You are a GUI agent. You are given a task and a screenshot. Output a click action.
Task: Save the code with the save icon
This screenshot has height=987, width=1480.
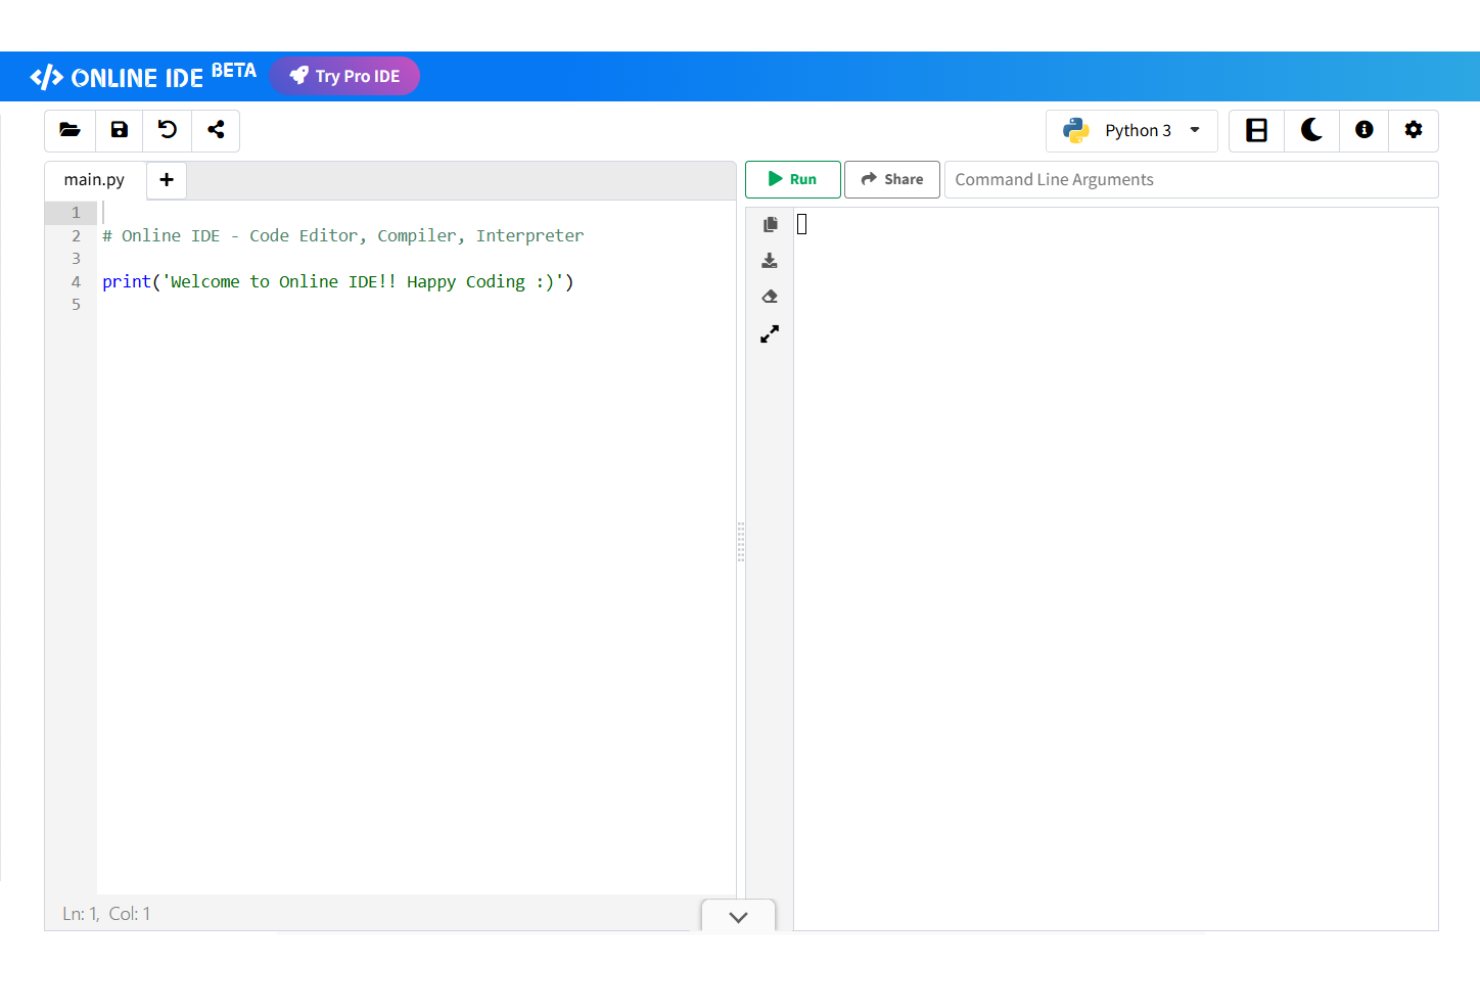click(x=118, y=130)
